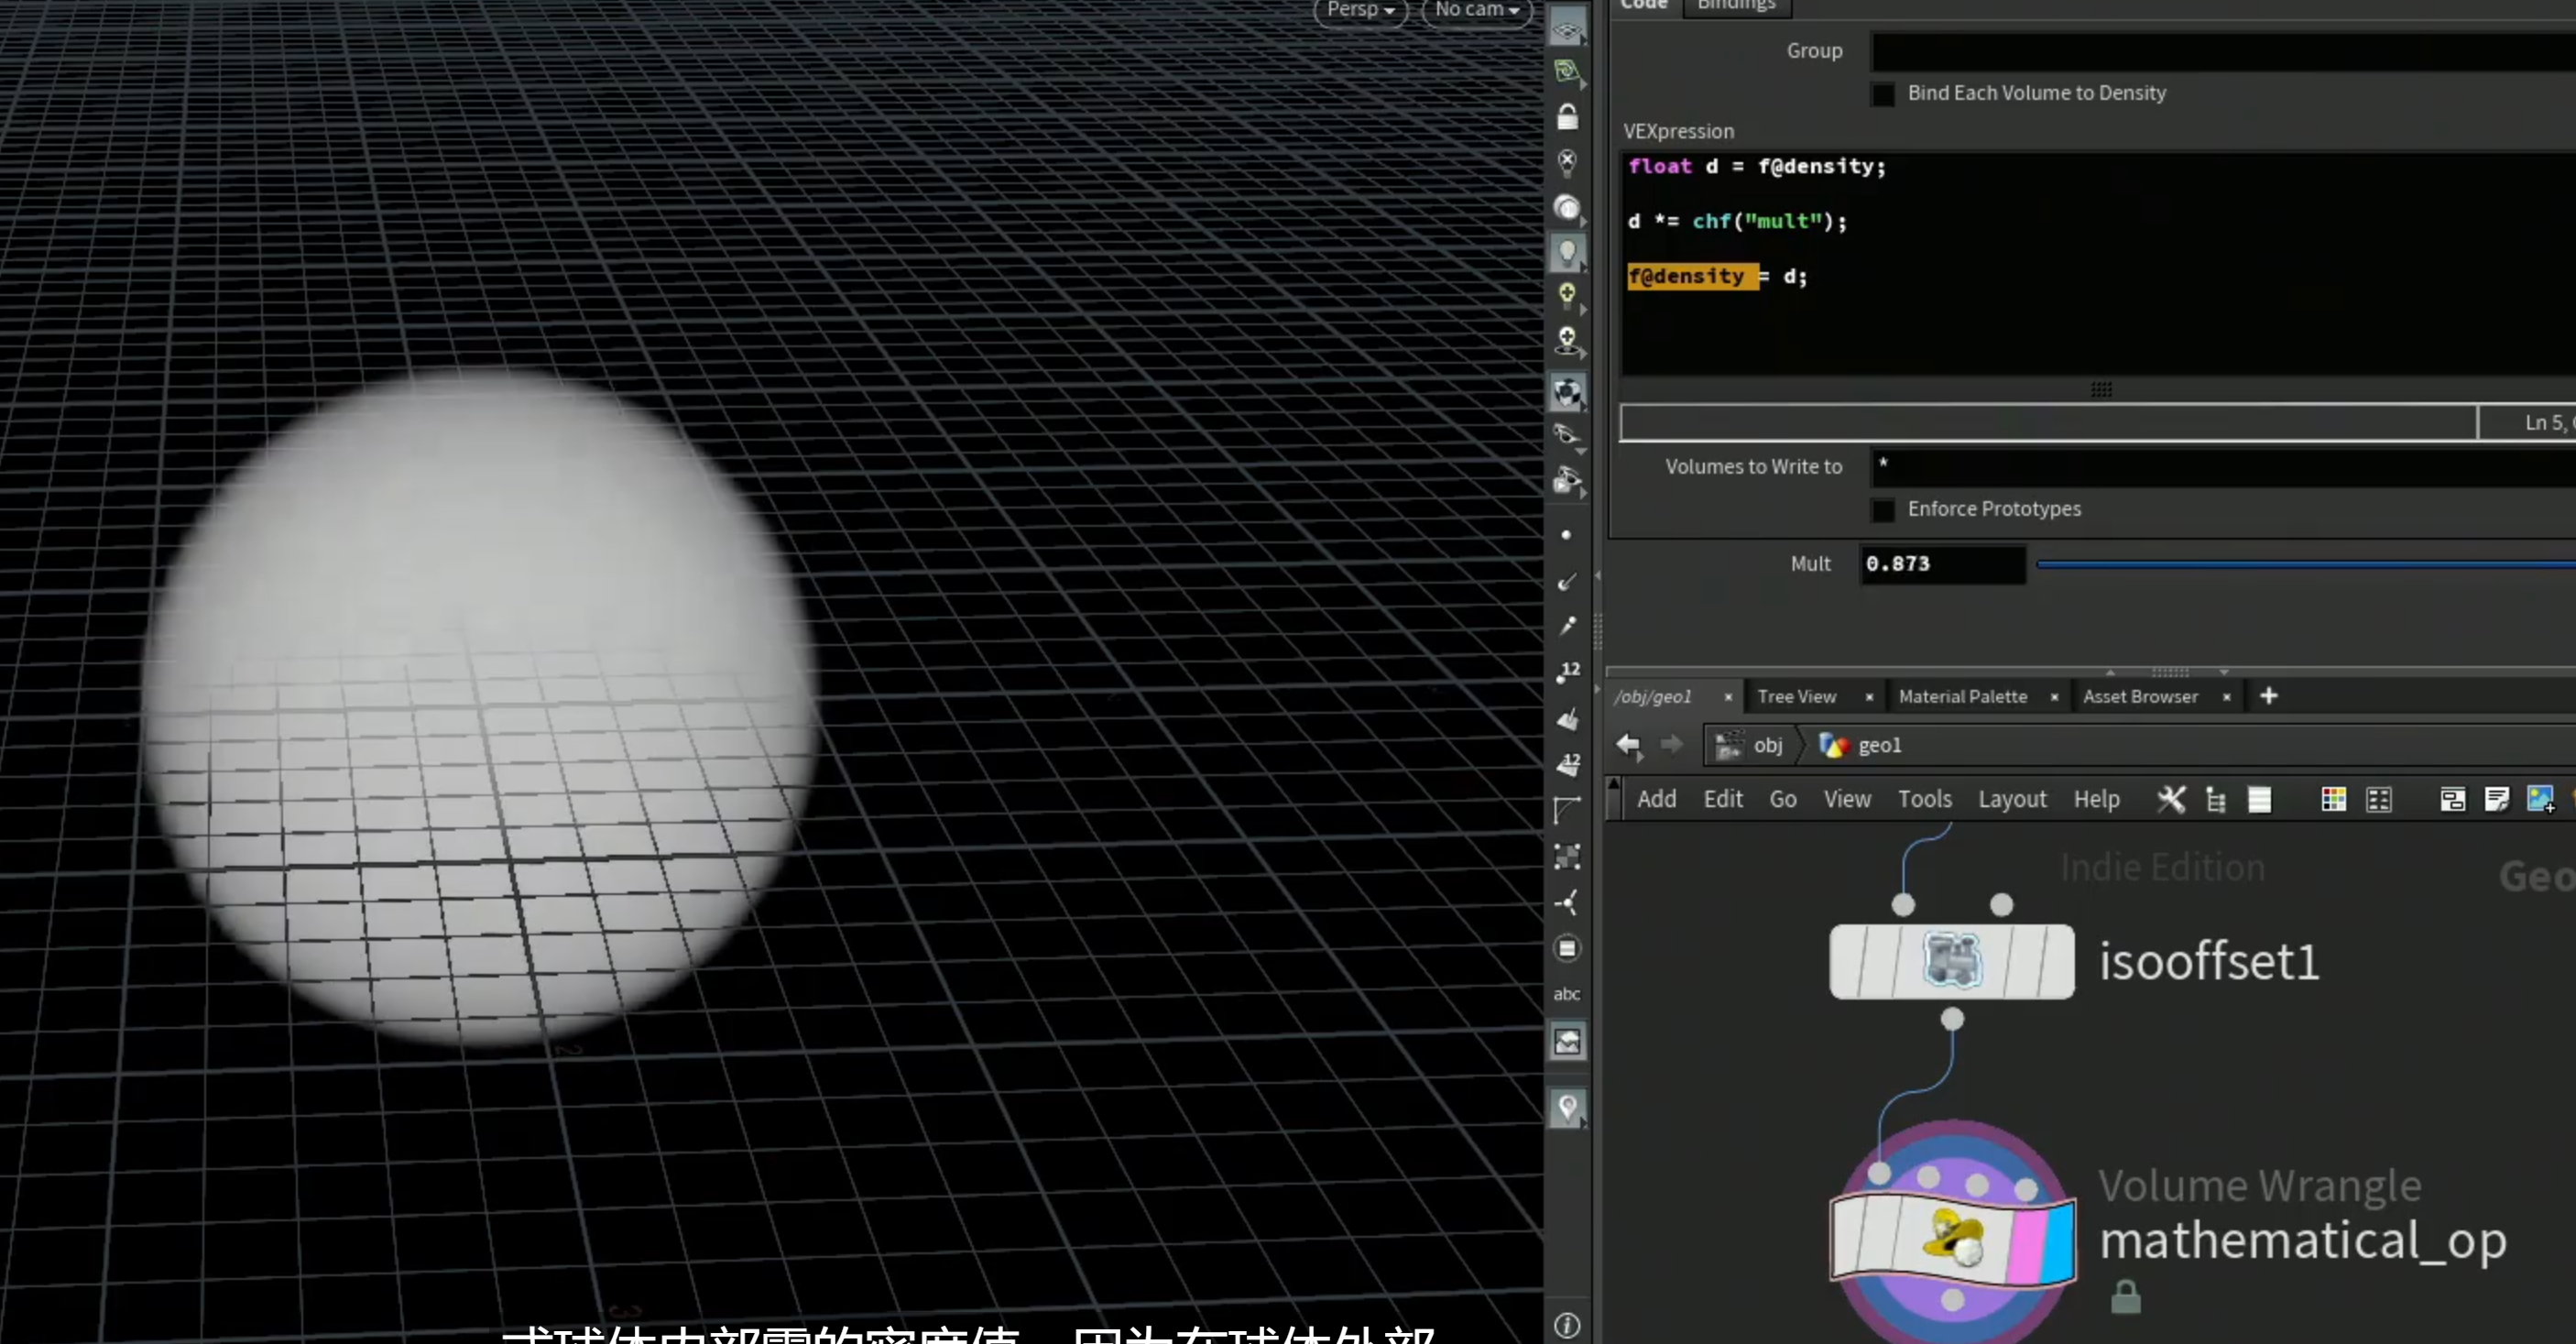Toggle the background image display icon
Image resolution: width=2576 pixels, height=1344 pixels.
(1567, 1042)
